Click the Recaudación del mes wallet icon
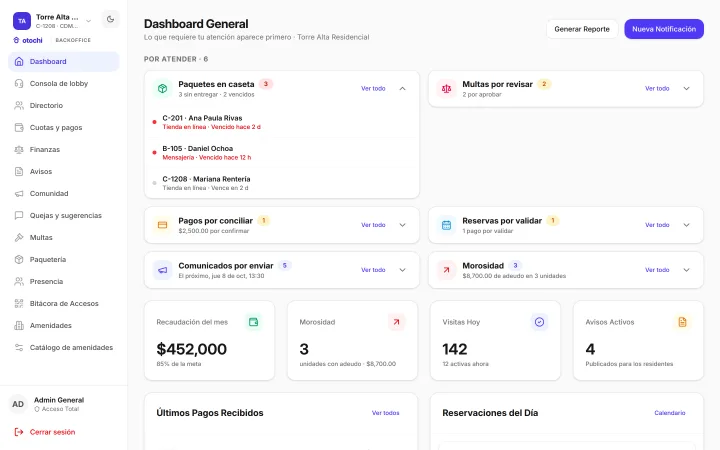Image resolution: width=720 pixels, height=450 pixels. (253, 322)
